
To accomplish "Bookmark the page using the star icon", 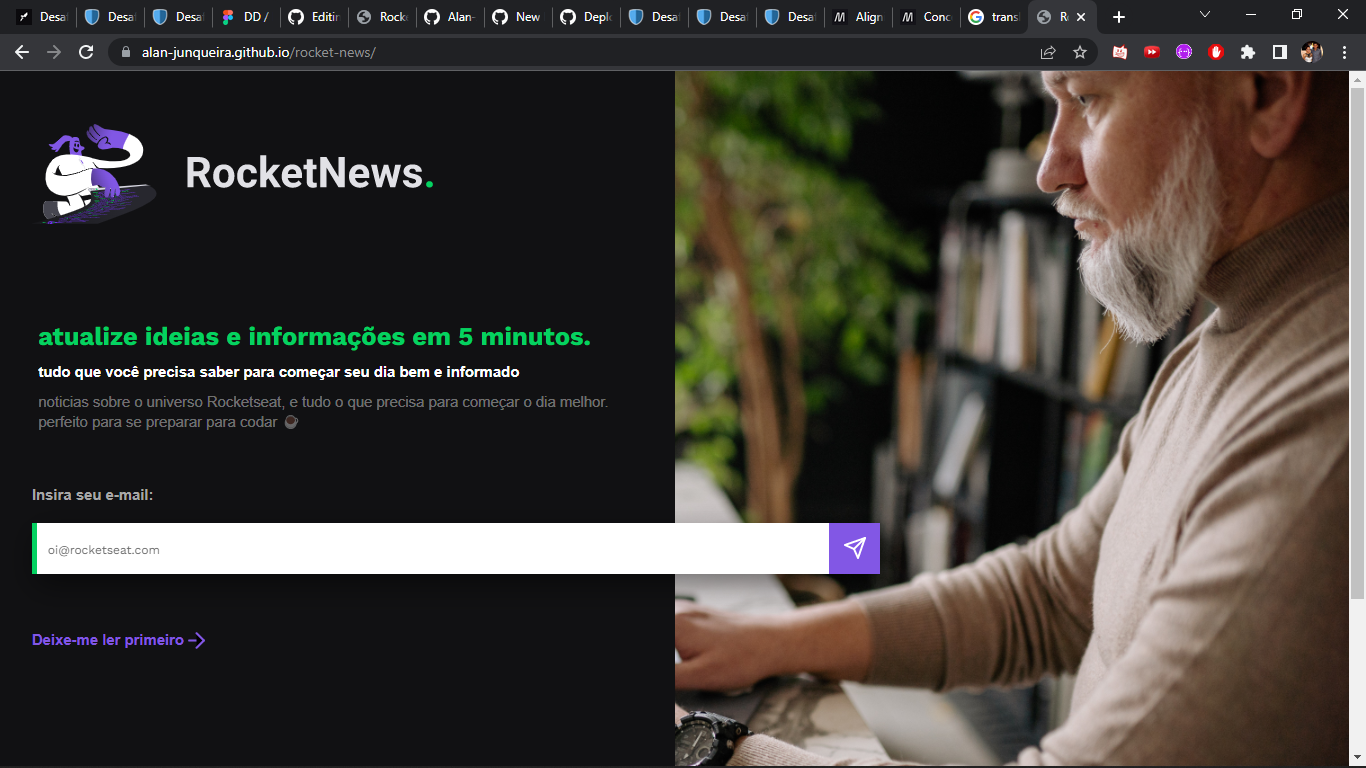I will (1080, 51).
